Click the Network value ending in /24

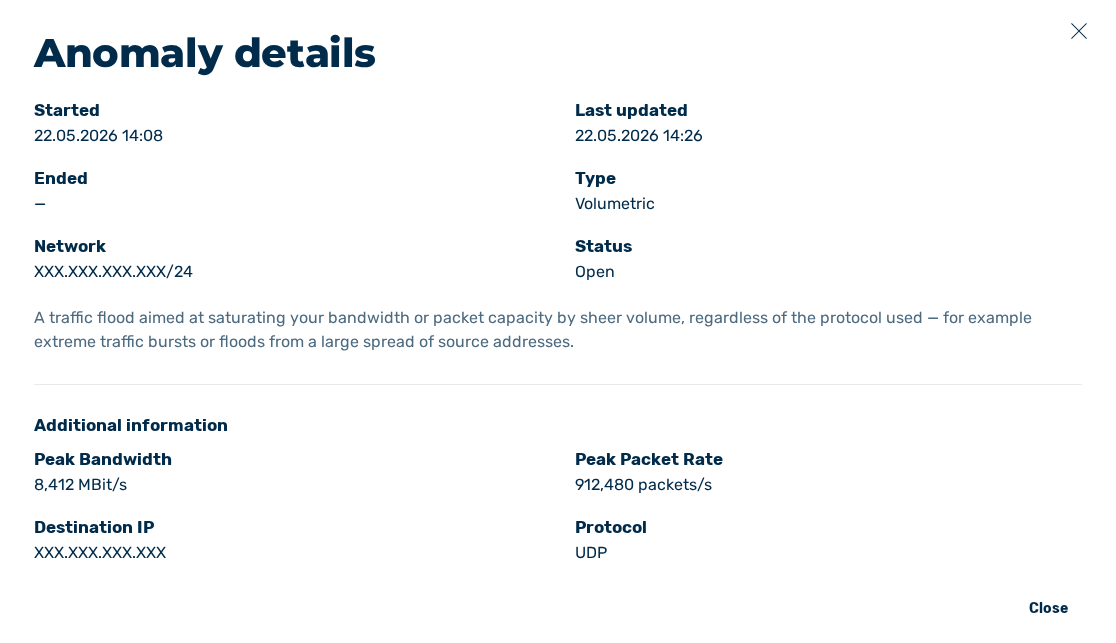[113, 272]
